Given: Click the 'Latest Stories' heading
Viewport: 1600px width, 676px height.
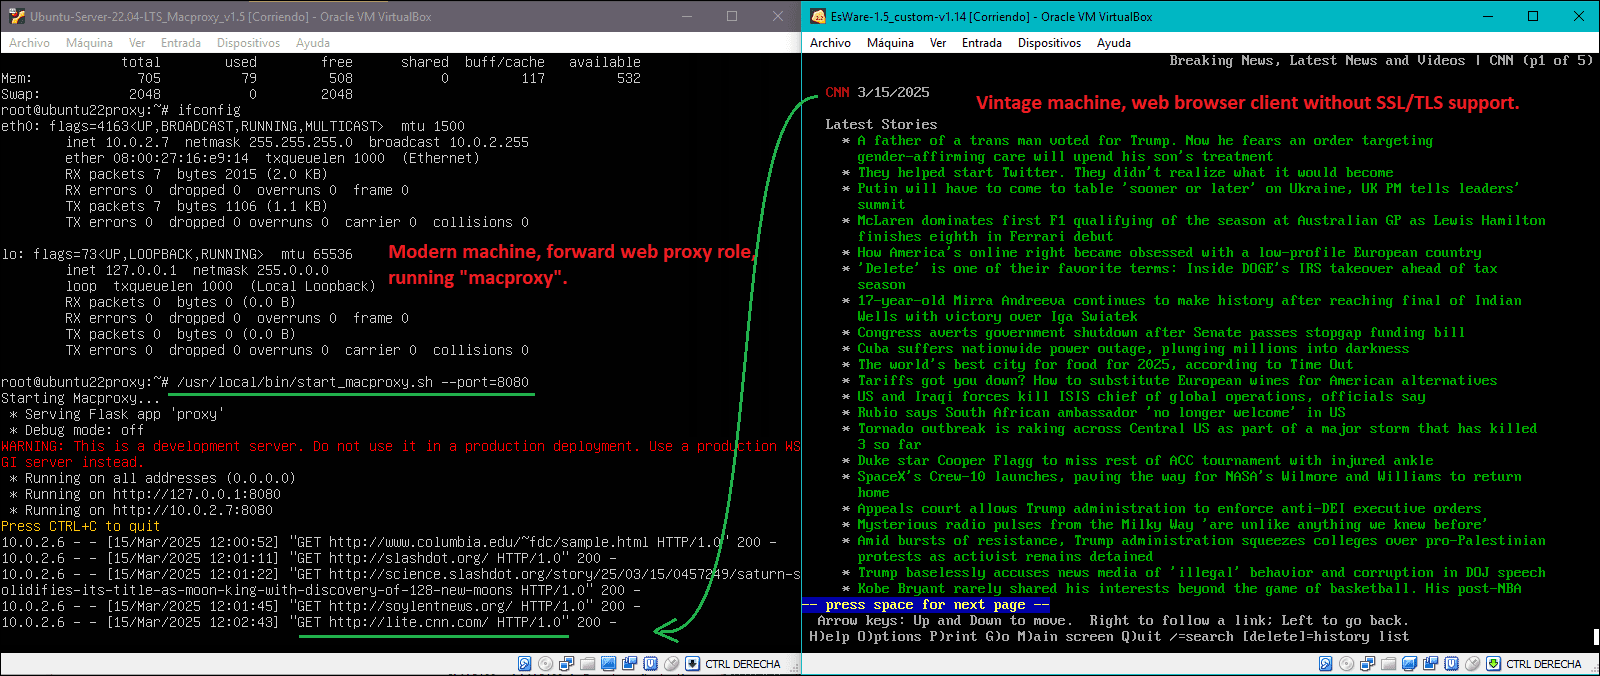Looking at the screenshot, I should pos(881,124).
